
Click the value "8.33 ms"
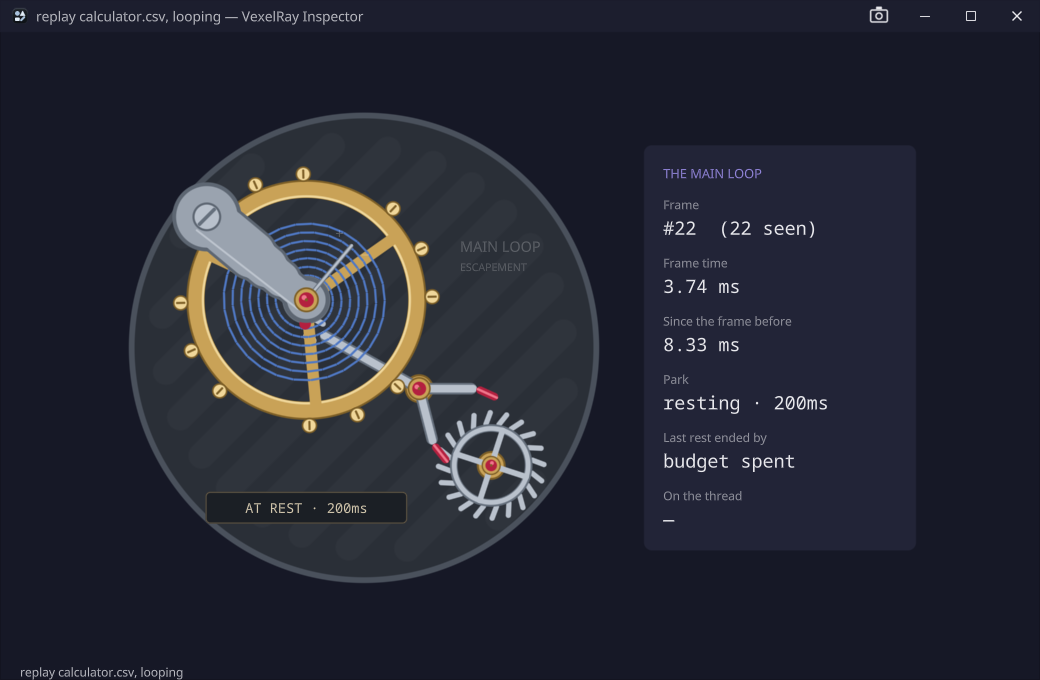701,345
